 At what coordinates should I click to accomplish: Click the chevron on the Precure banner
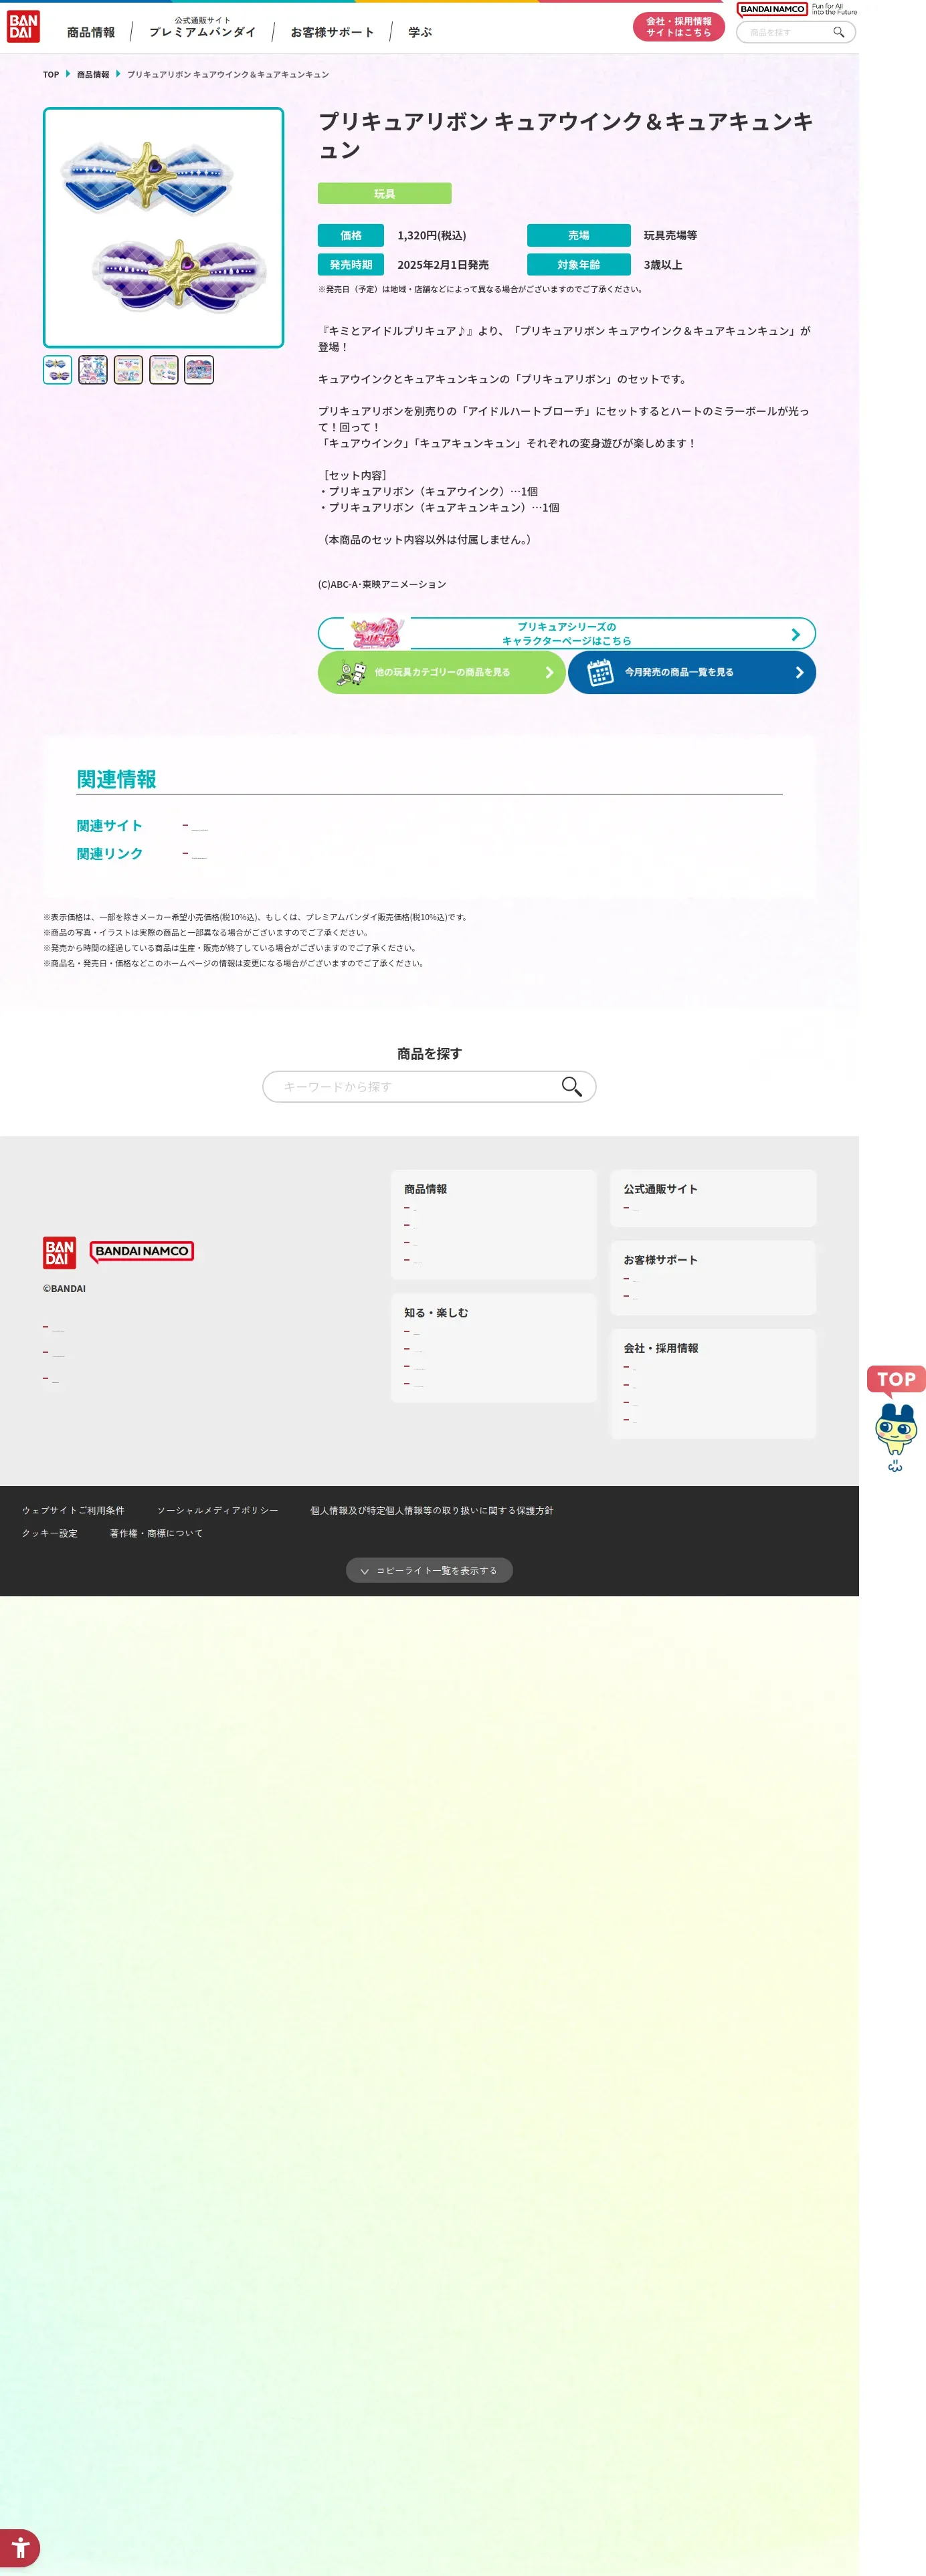(x=796, y=635)
